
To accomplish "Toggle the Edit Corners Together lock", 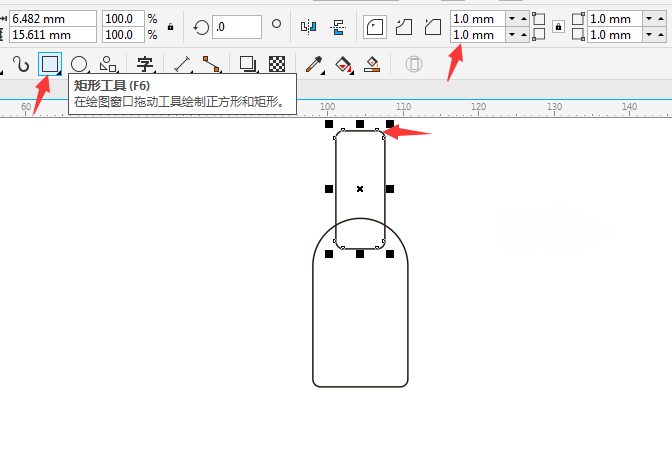I will [558, 27].
